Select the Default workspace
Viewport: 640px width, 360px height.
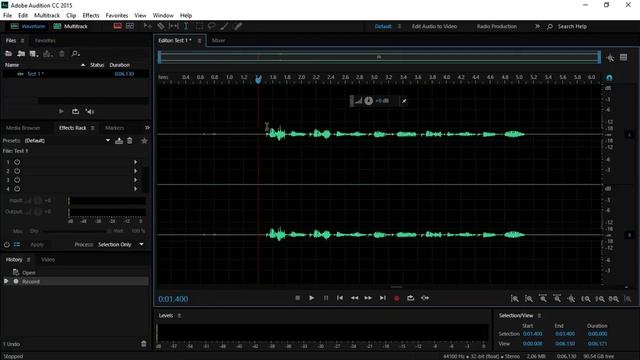click(x=383, y=26)
